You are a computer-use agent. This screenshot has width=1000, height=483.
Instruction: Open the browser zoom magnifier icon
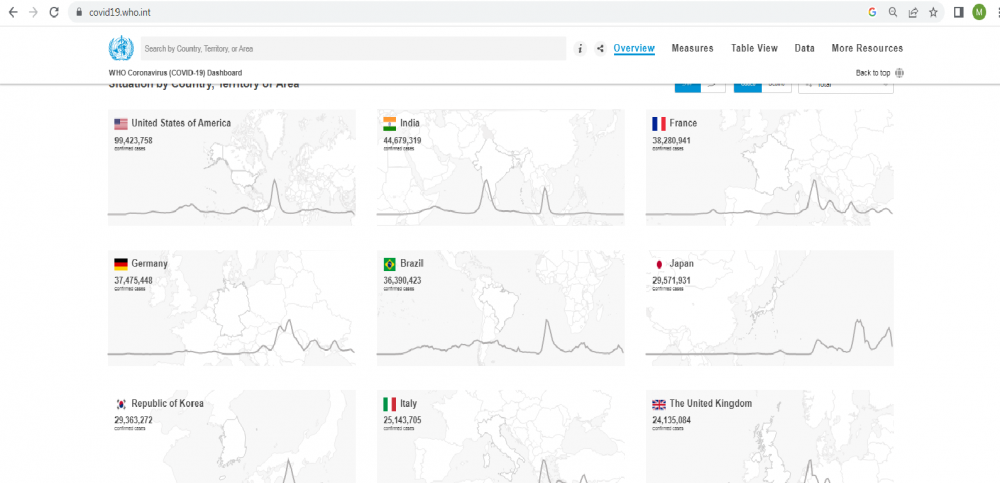[x=893, y=12]
